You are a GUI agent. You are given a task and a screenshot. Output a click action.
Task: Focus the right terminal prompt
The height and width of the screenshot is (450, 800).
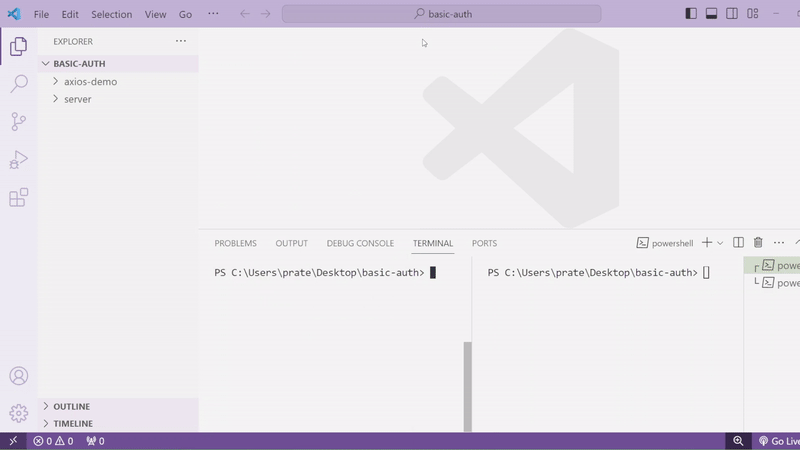598,272
